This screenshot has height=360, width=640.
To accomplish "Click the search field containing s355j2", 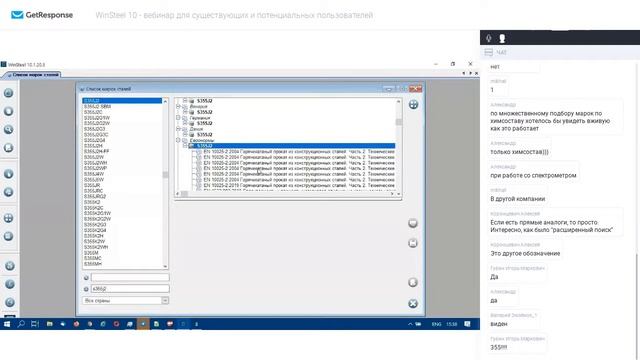I will pos(130,289).
